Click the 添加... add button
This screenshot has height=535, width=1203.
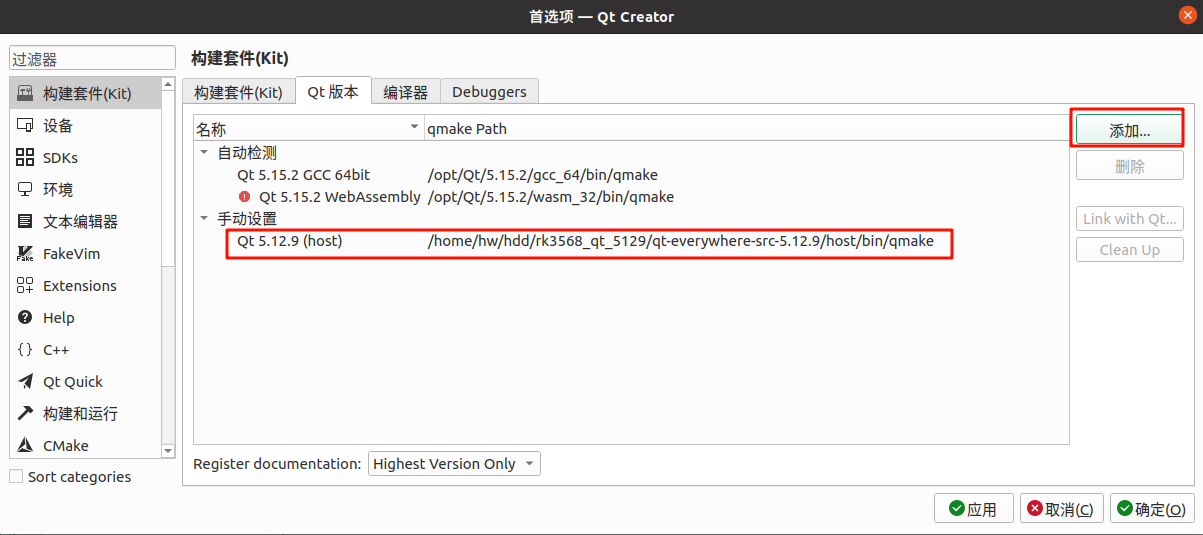click(x=1130, y=130)
